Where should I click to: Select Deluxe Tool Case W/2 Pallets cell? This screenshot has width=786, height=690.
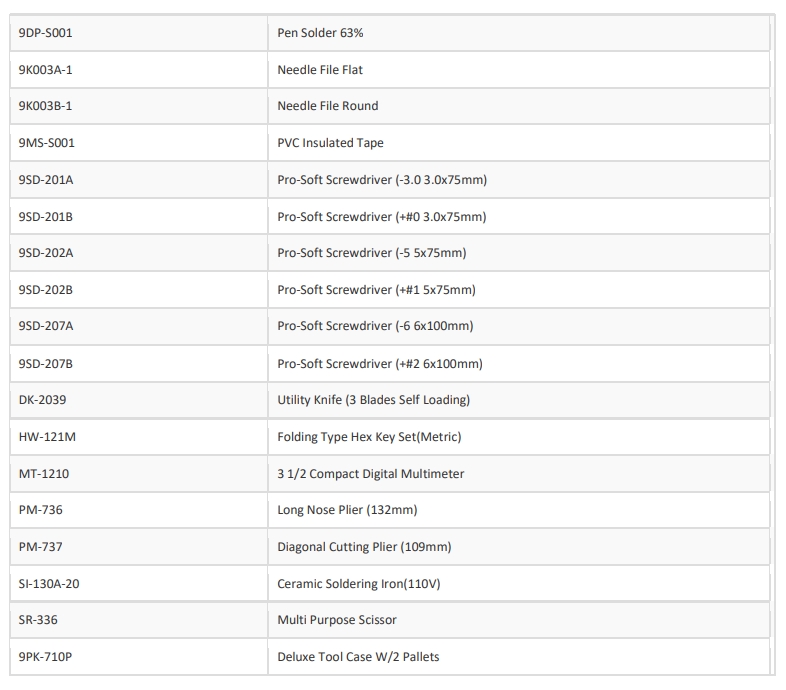pos(358,657)
